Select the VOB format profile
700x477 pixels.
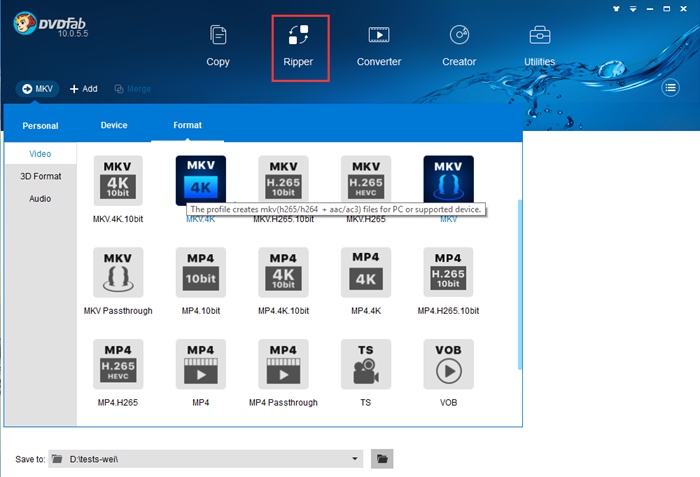pyautogui.click(x=448, y=364)
